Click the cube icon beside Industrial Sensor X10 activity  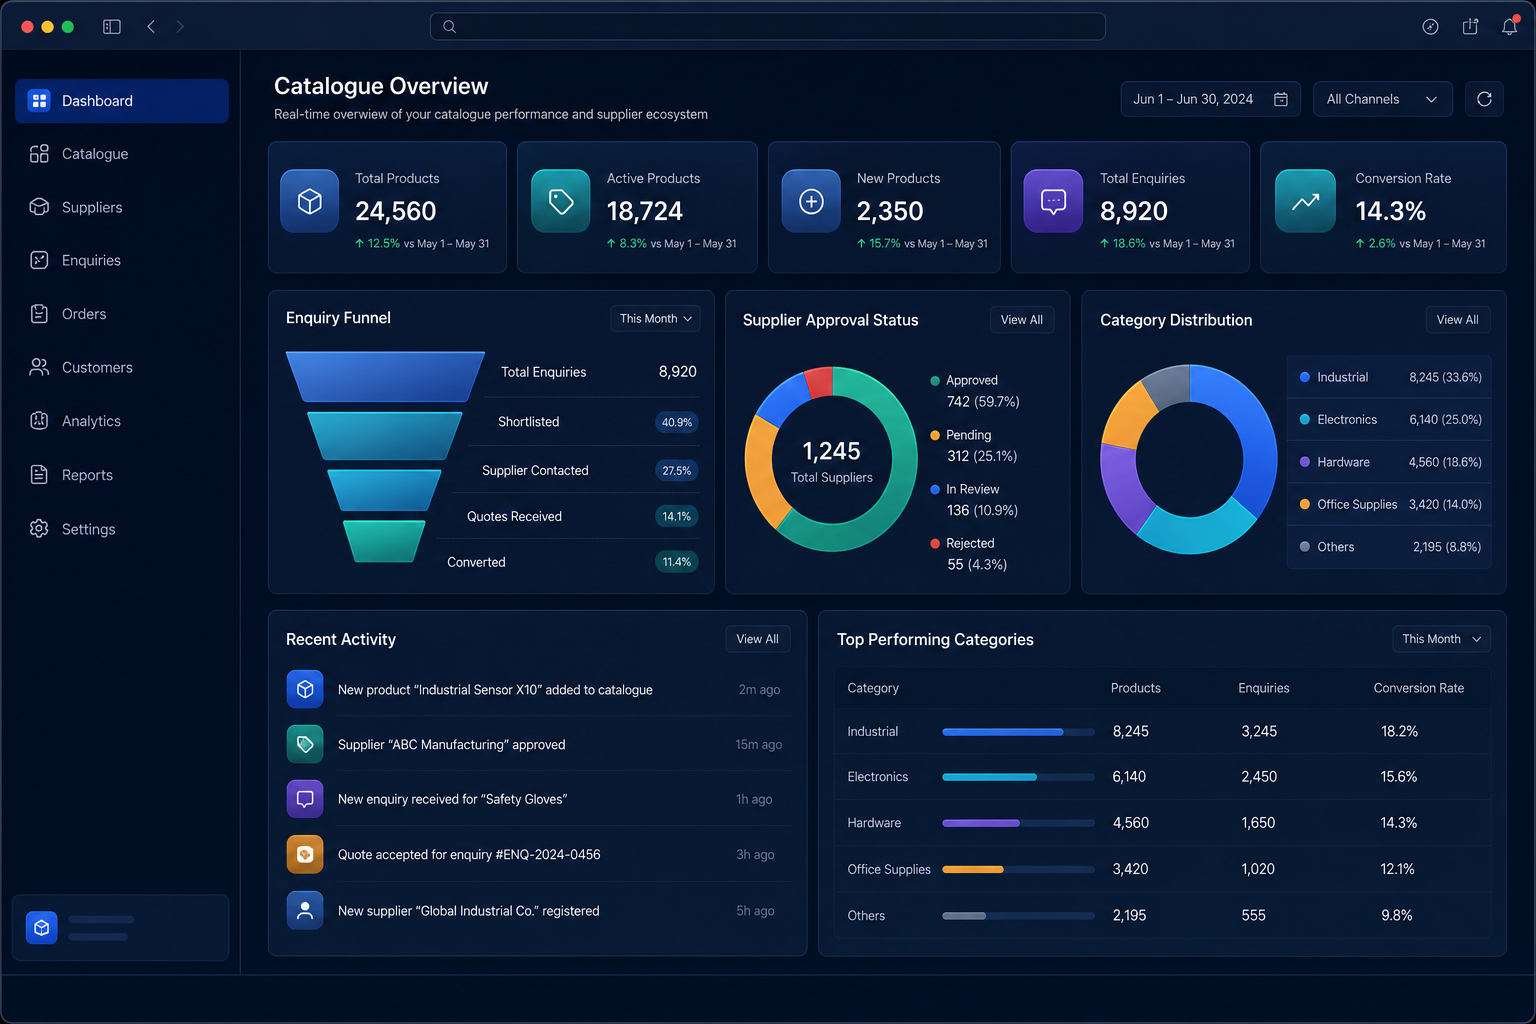[305, 689]
